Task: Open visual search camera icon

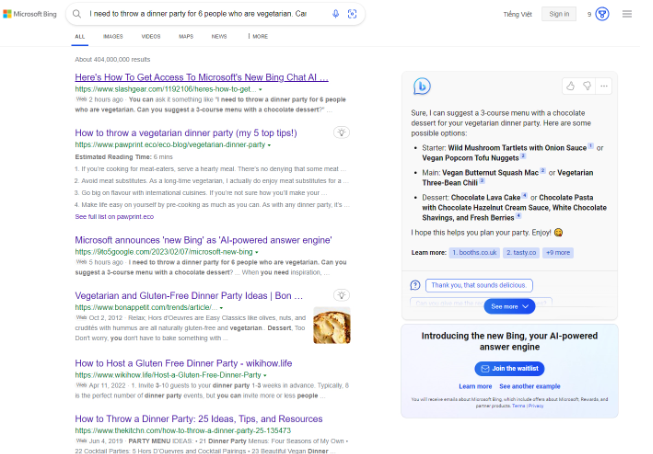Action: click(351, 14)
